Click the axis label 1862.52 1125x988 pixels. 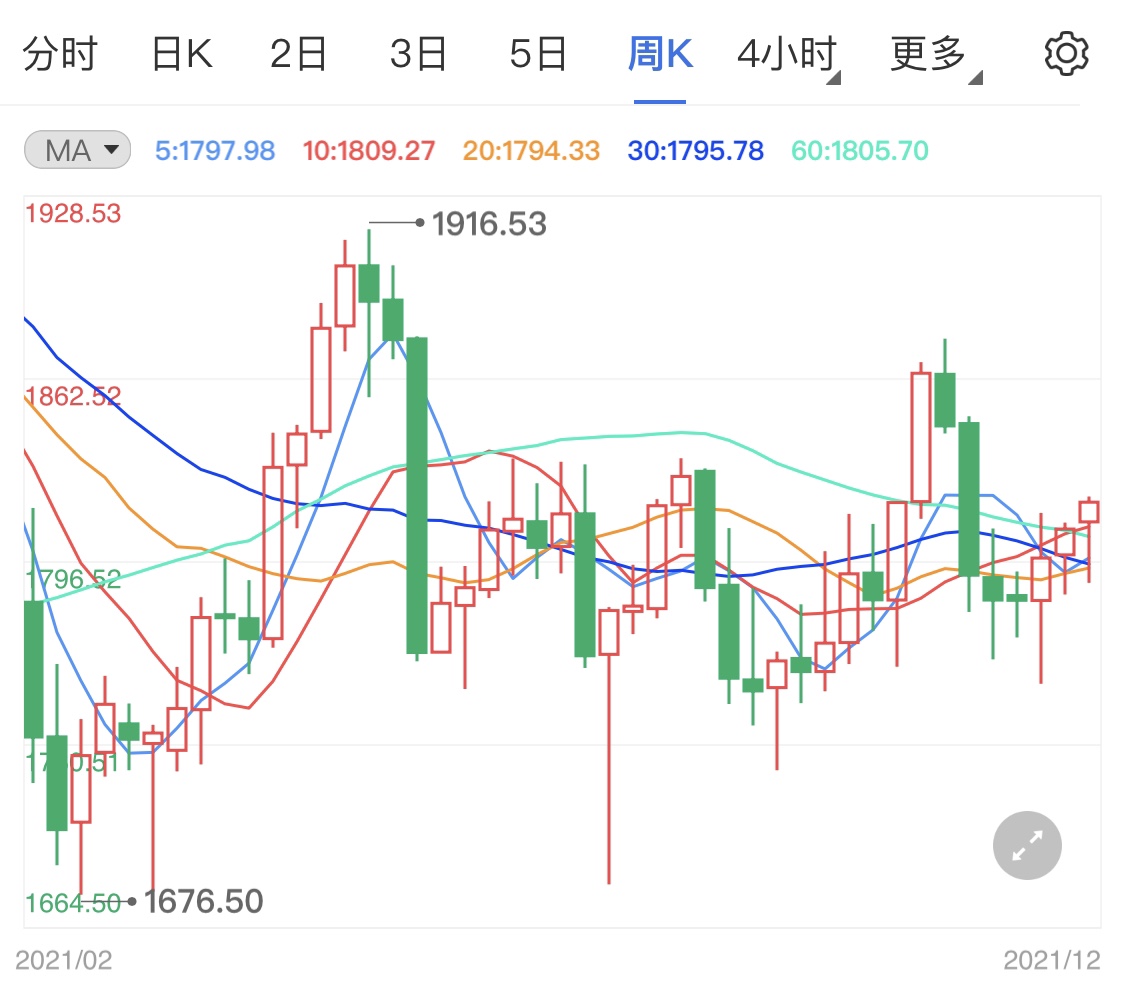tap(73, 396)
